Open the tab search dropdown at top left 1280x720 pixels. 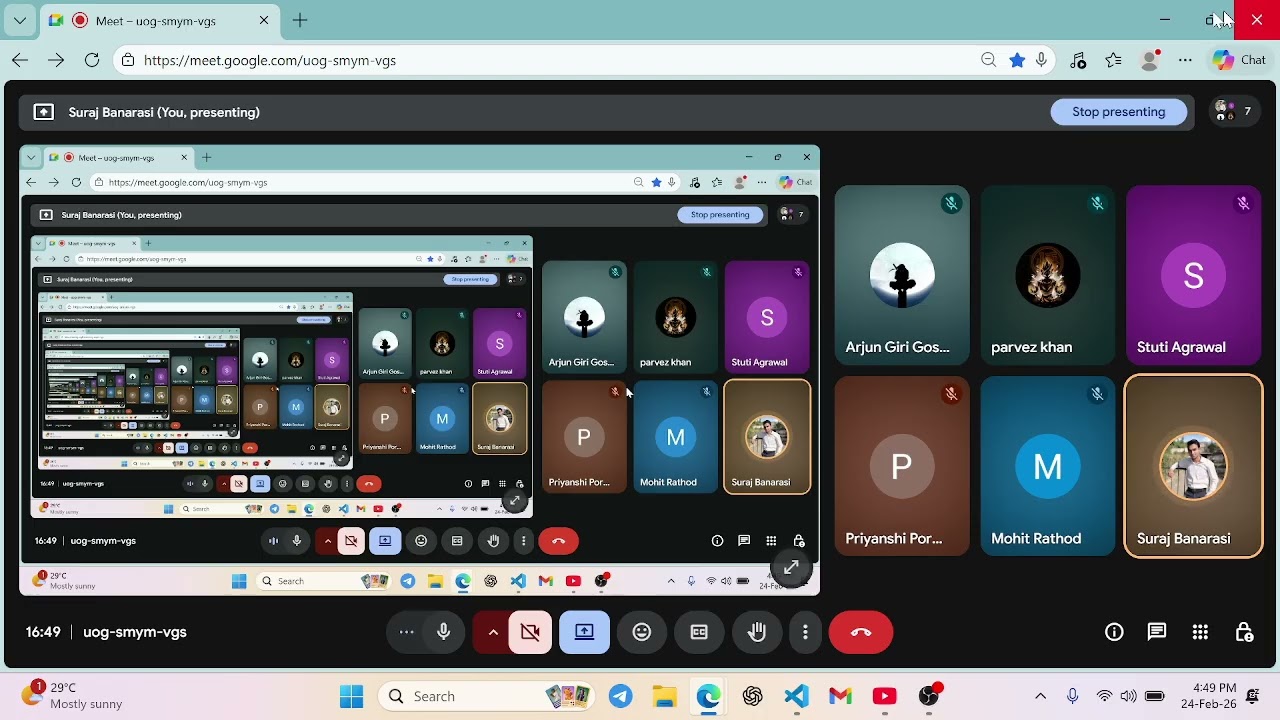tap(20, 20)
